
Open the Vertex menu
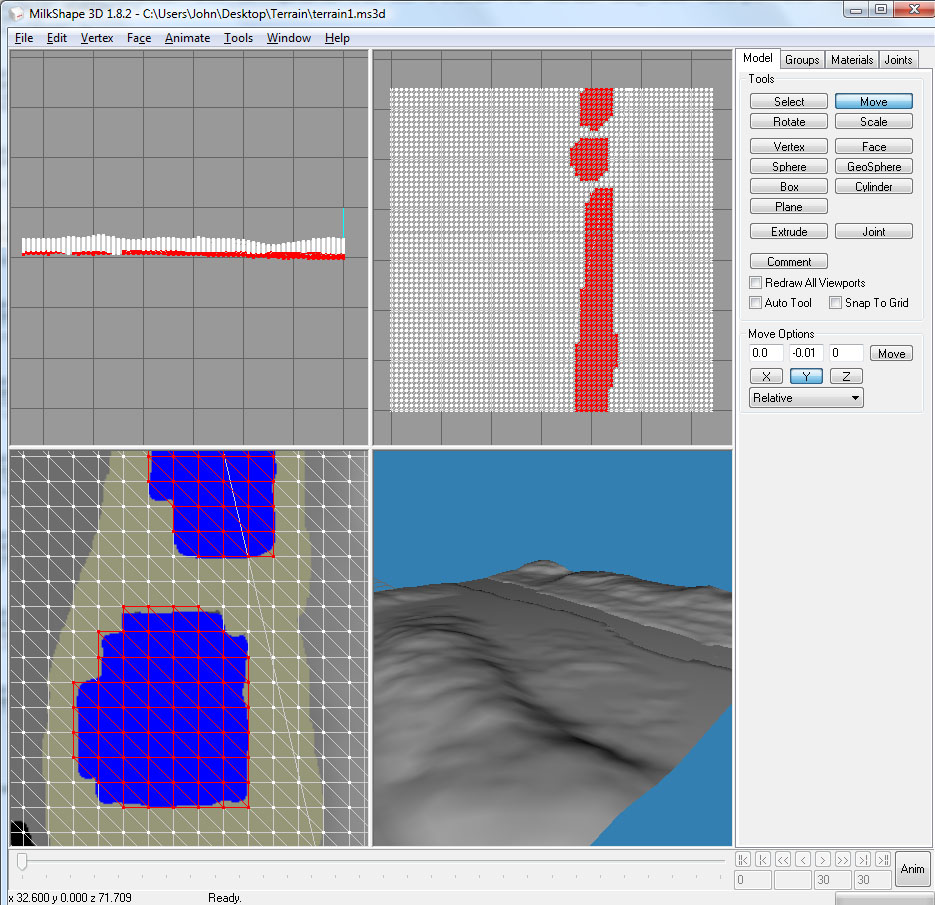97,38
